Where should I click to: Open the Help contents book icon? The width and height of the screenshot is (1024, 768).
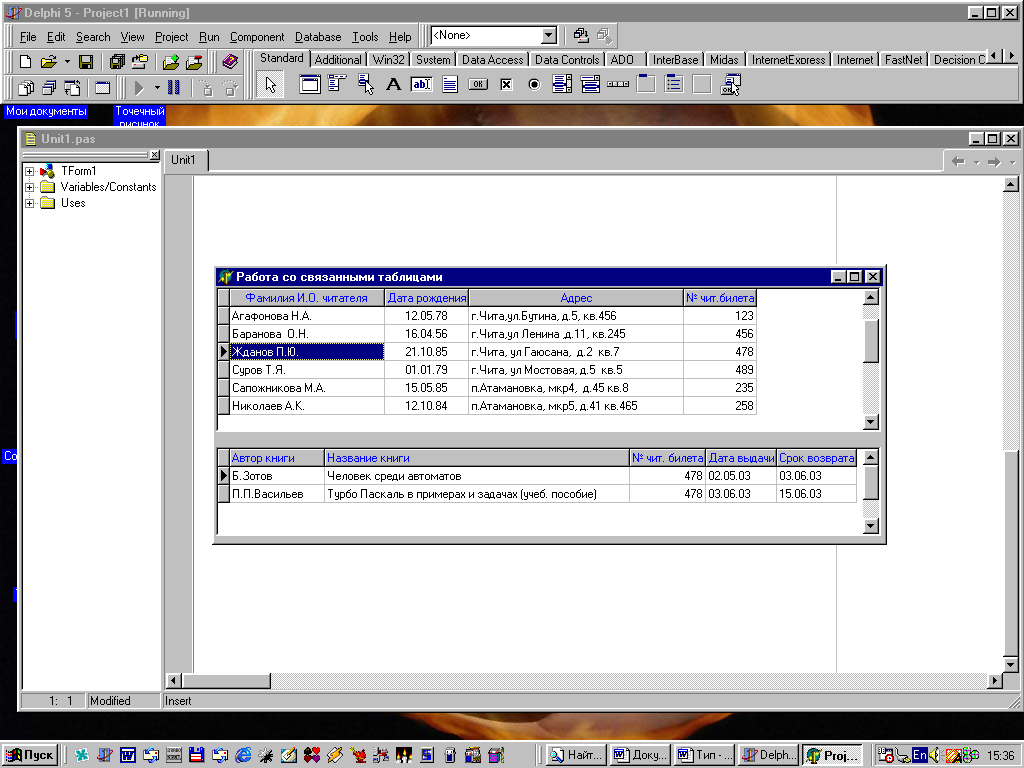(230, 61)
